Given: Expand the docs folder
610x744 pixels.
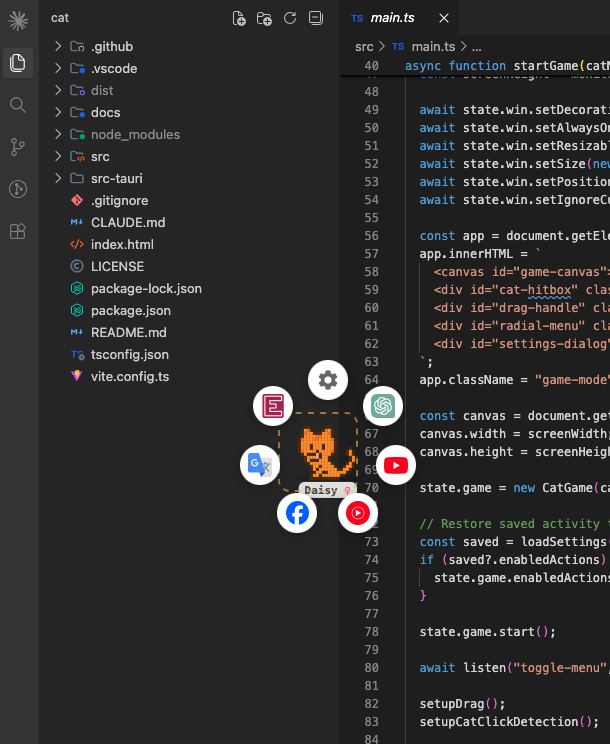Looking at the screenshot, I should click(x=190, y=112).
